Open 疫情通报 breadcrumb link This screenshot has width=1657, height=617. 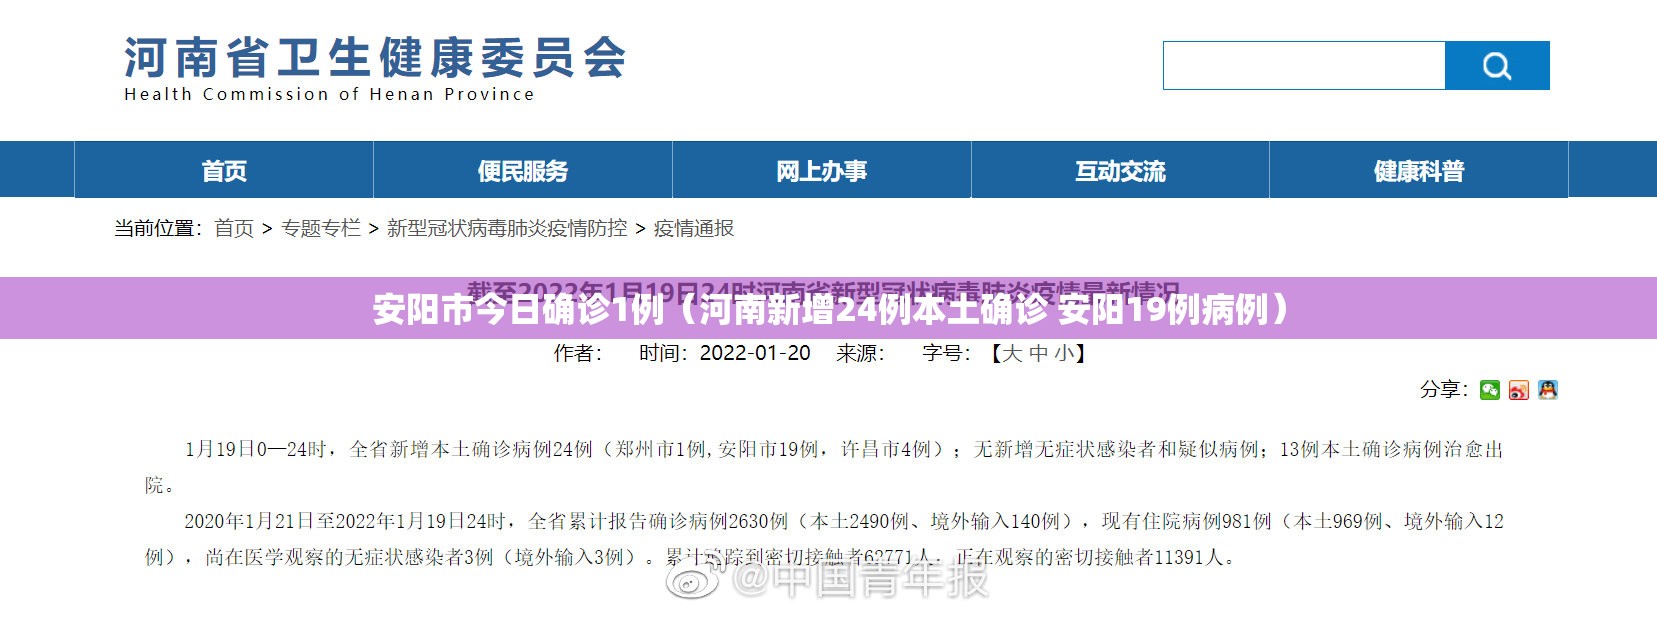[x=694, y=229]
